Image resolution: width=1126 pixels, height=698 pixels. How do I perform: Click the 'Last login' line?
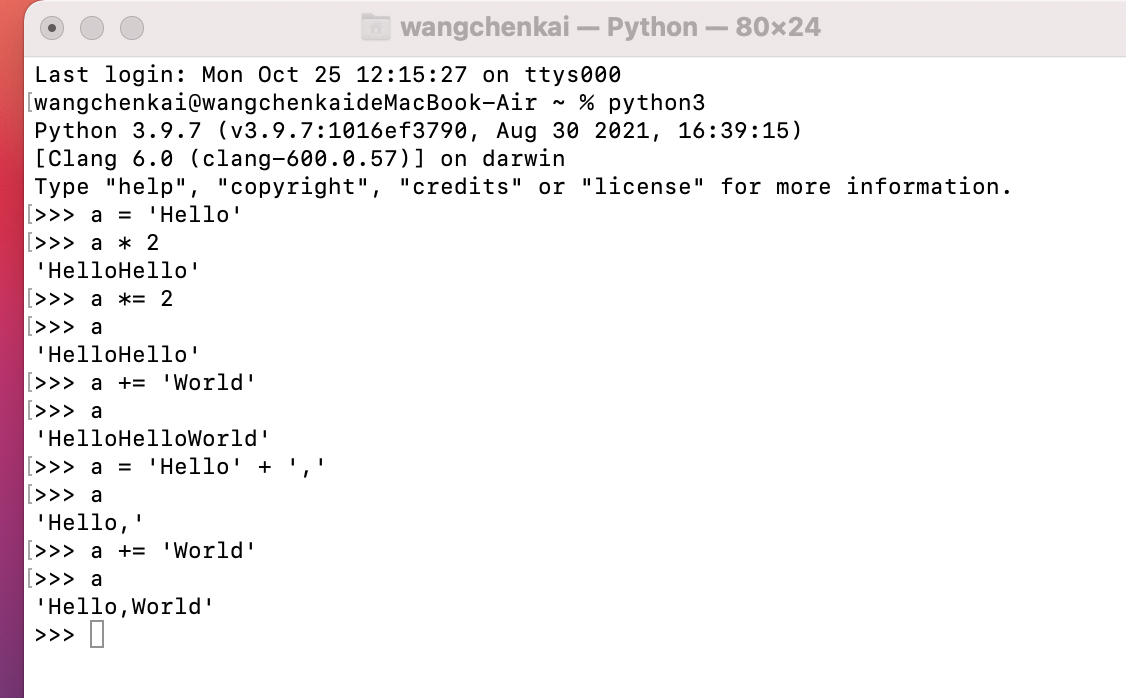[327, 74]
